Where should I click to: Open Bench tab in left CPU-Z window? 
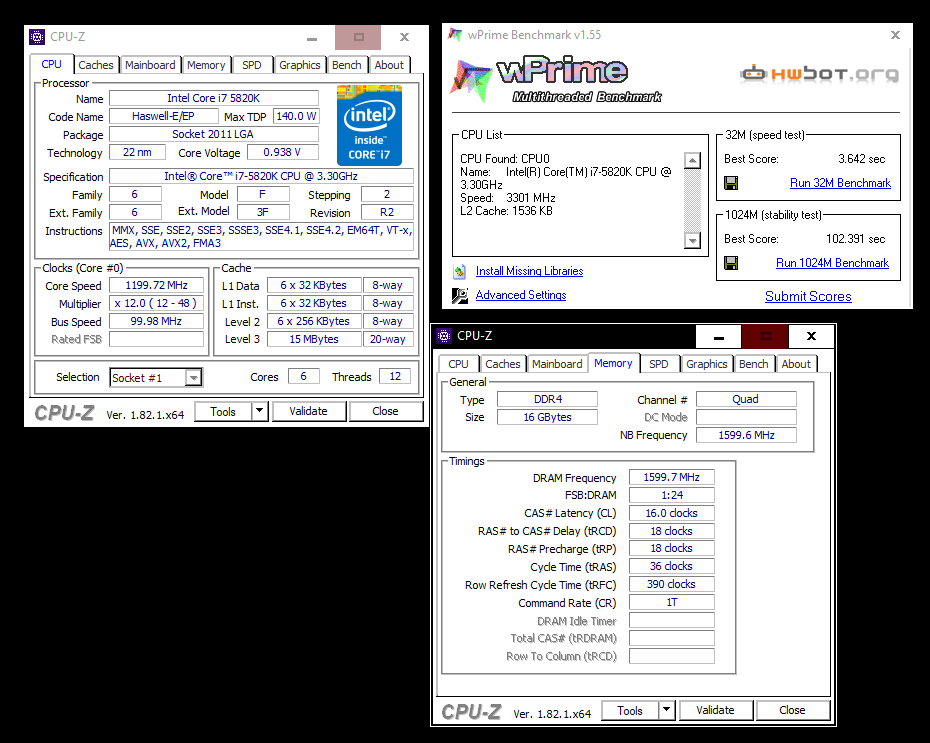[346, 65]
